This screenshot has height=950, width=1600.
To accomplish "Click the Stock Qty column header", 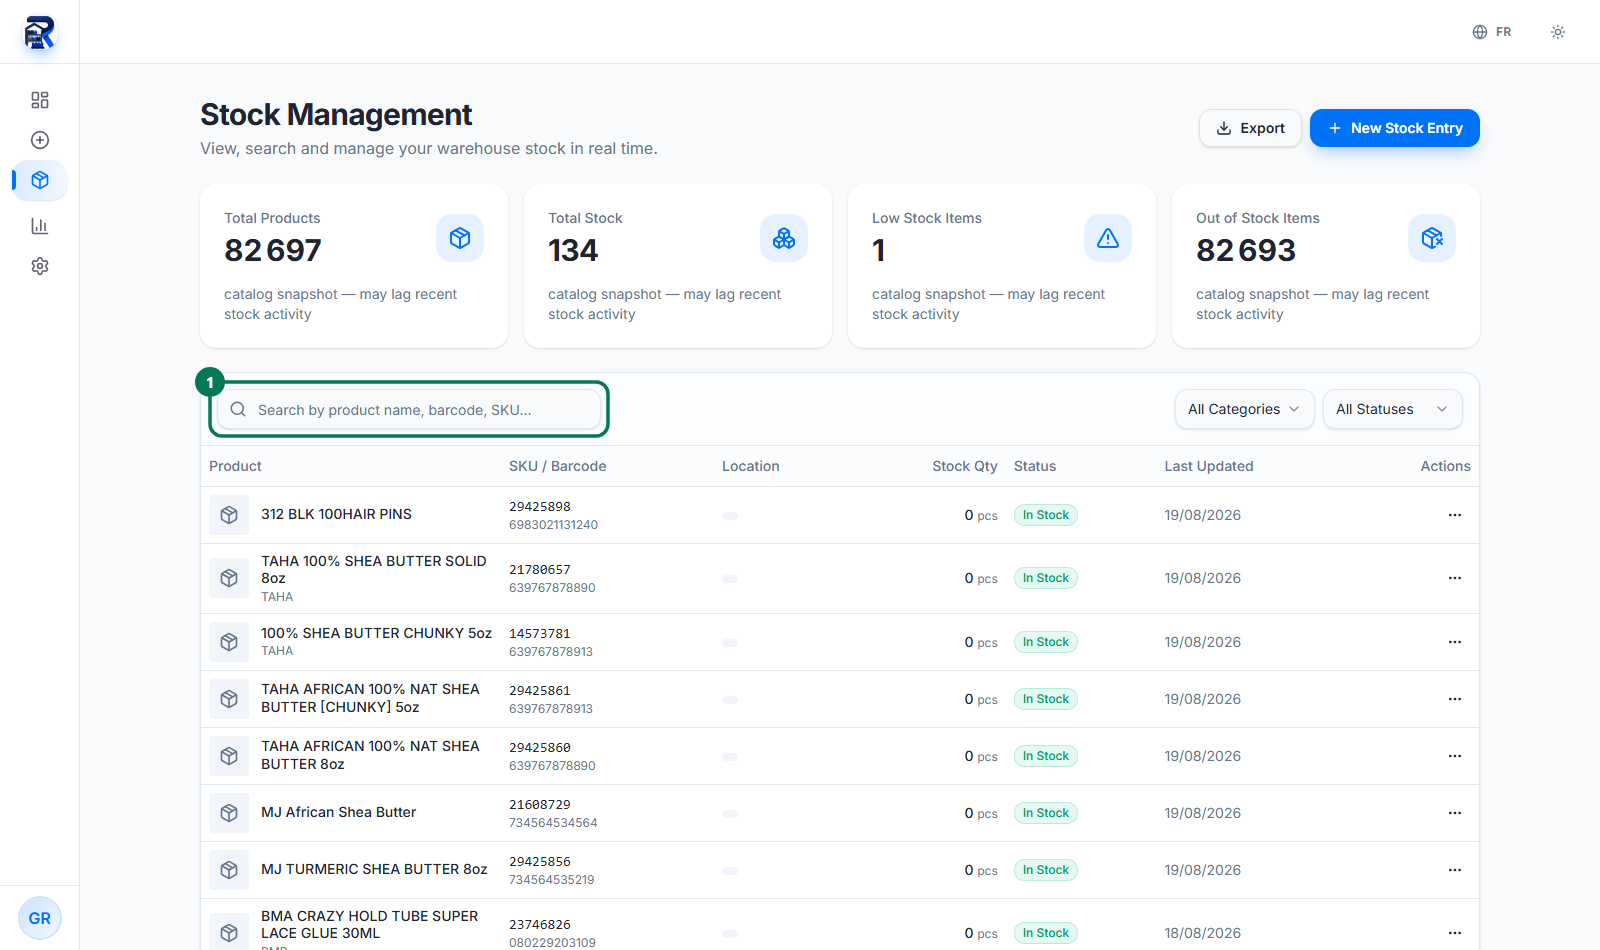I will [964, 466].
